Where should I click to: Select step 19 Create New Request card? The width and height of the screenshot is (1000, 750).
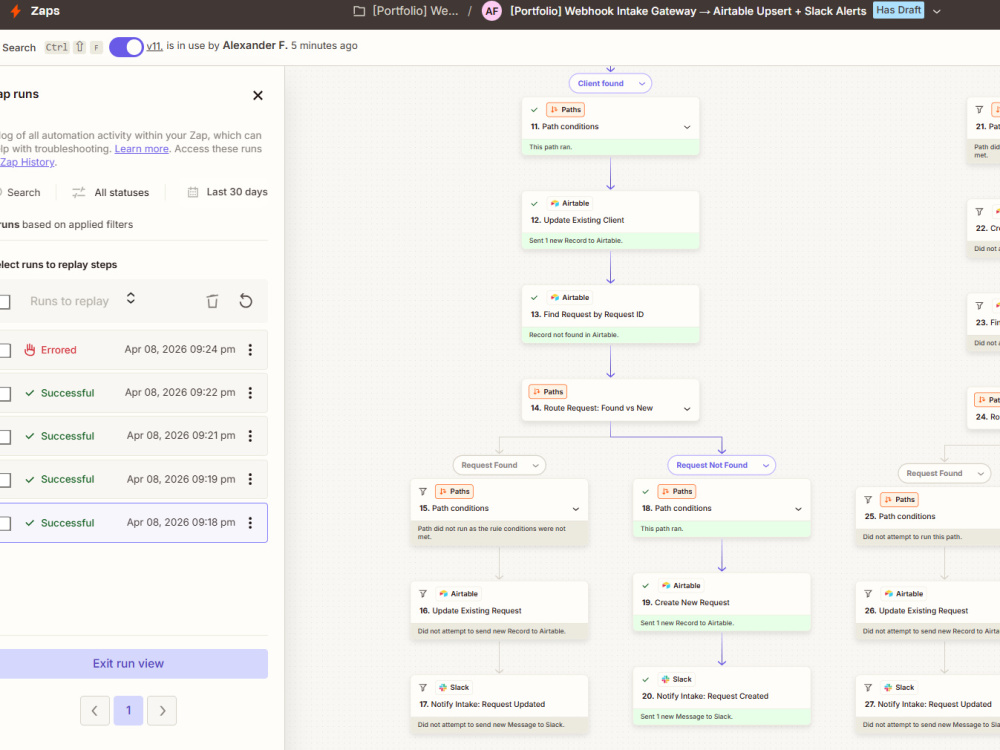721,603
